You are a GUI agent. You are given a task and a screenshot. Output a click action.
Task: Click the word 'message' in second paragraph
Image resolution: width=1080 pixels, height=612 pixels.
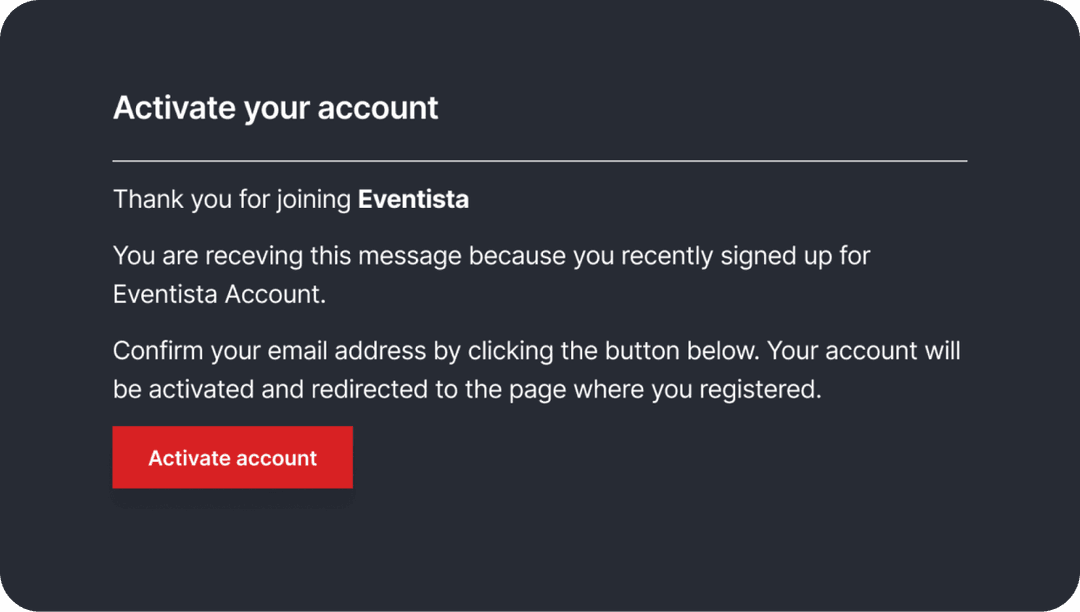(x=409, y=256)
